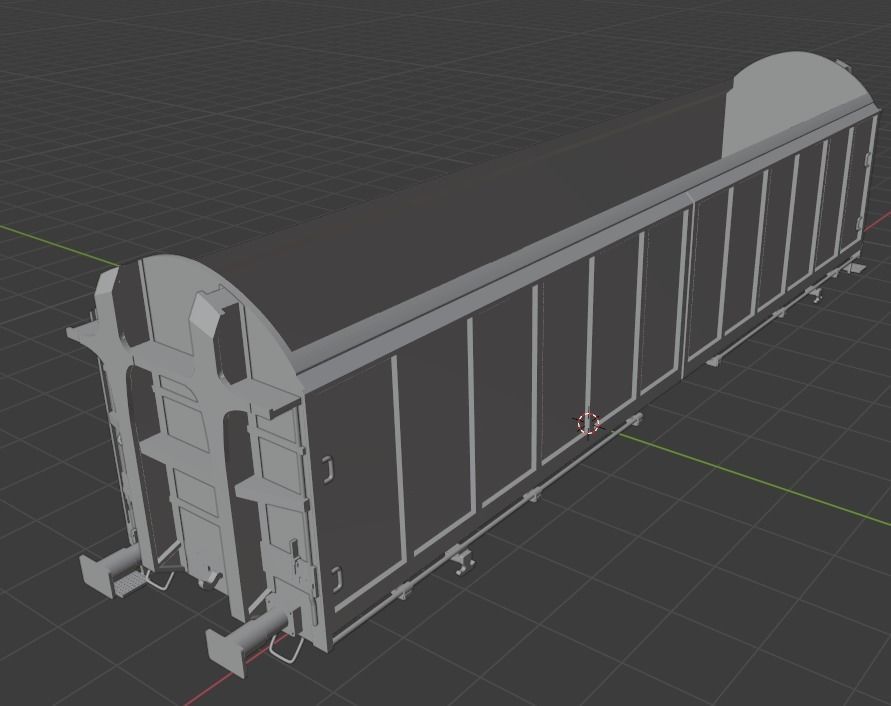Click the red-white 3D cursor marker
The image size is (891, 706).
[x=589, y=423]
